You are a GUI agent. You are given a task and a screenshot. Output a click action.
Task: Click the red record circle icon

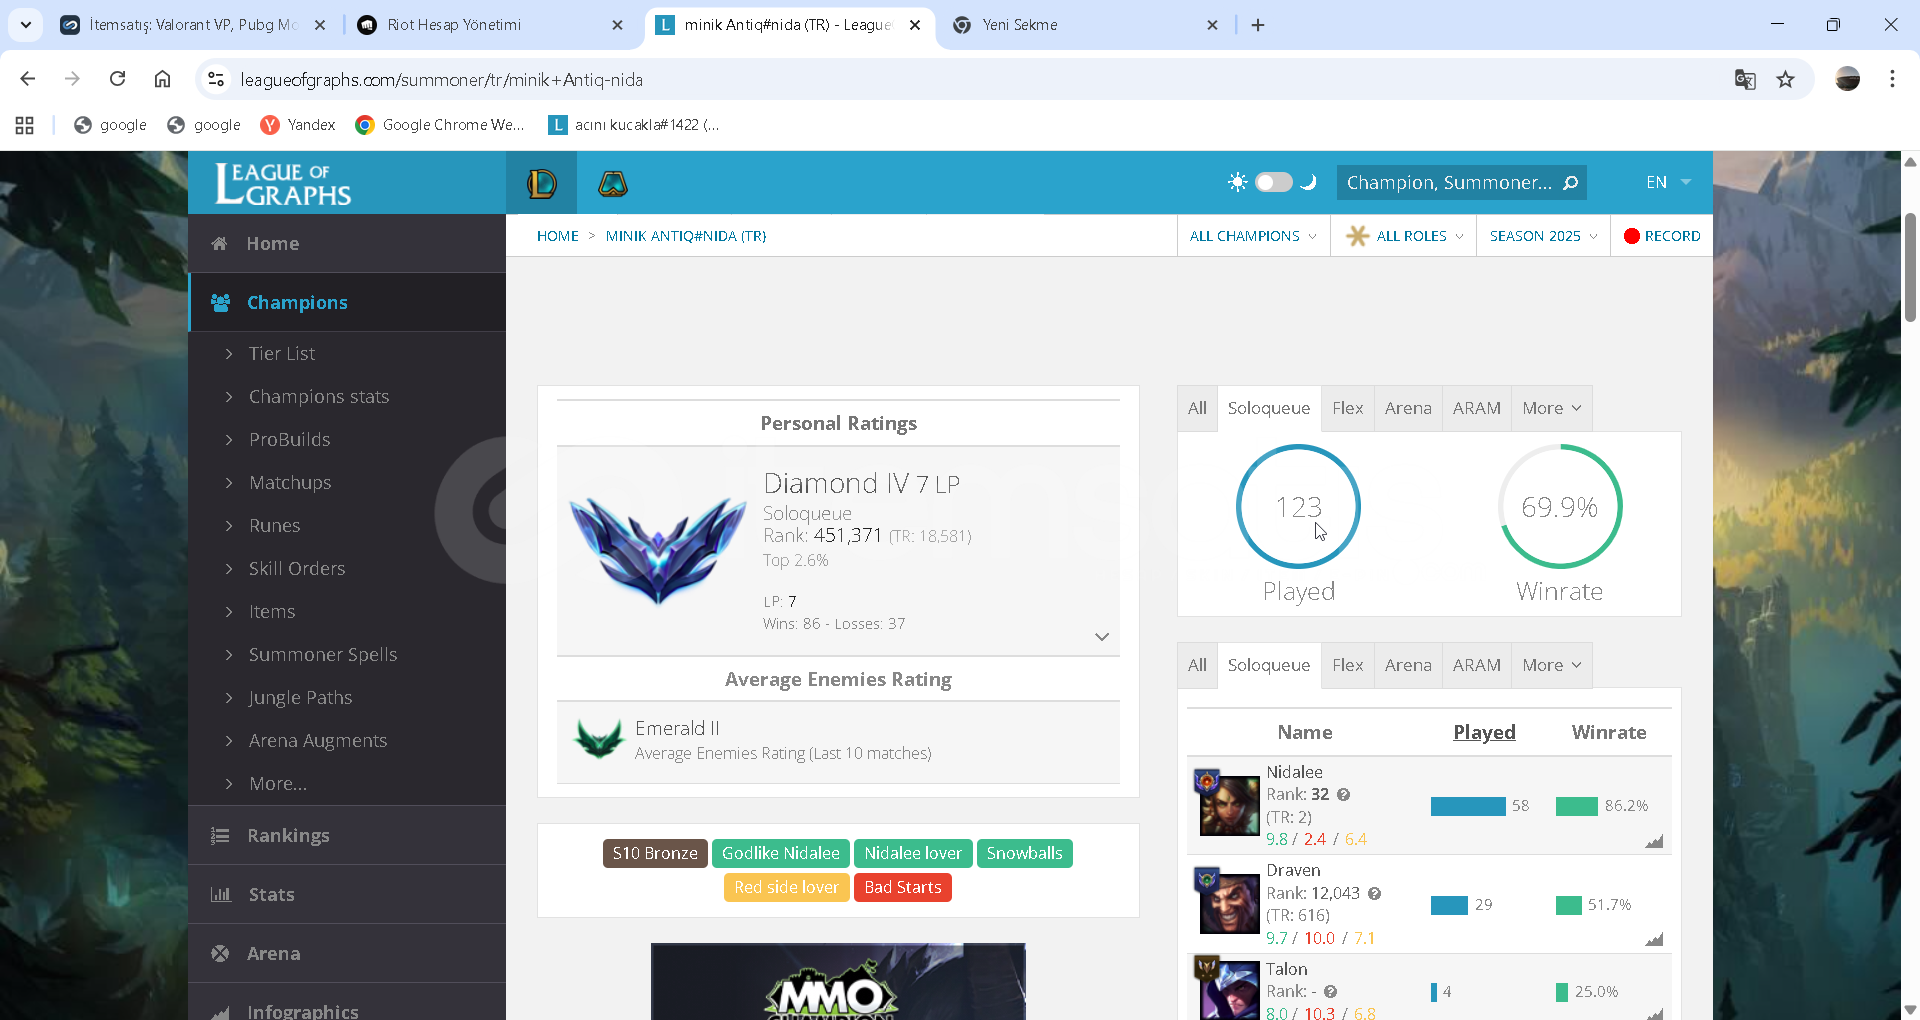[1632, 236]
